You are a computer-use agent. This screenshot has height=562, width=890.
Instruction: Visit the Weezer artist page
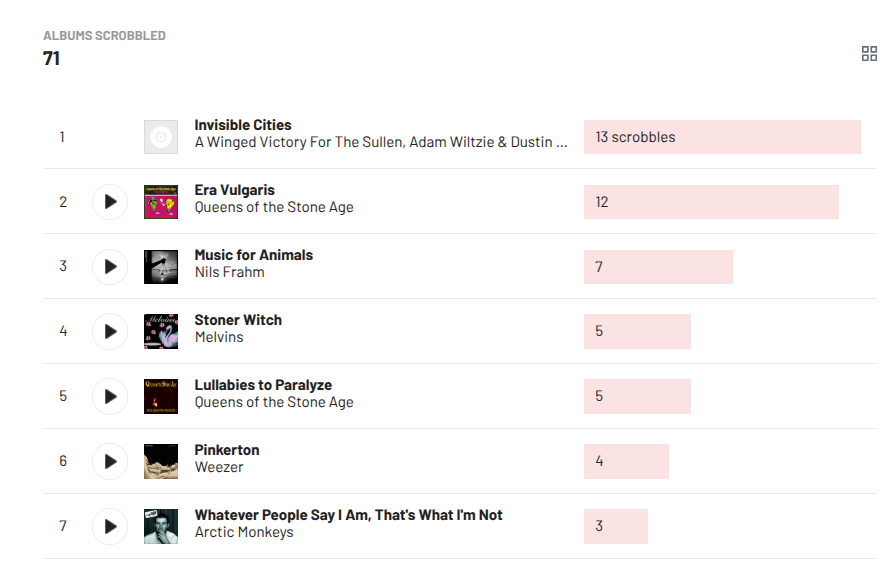click(219, 467)
